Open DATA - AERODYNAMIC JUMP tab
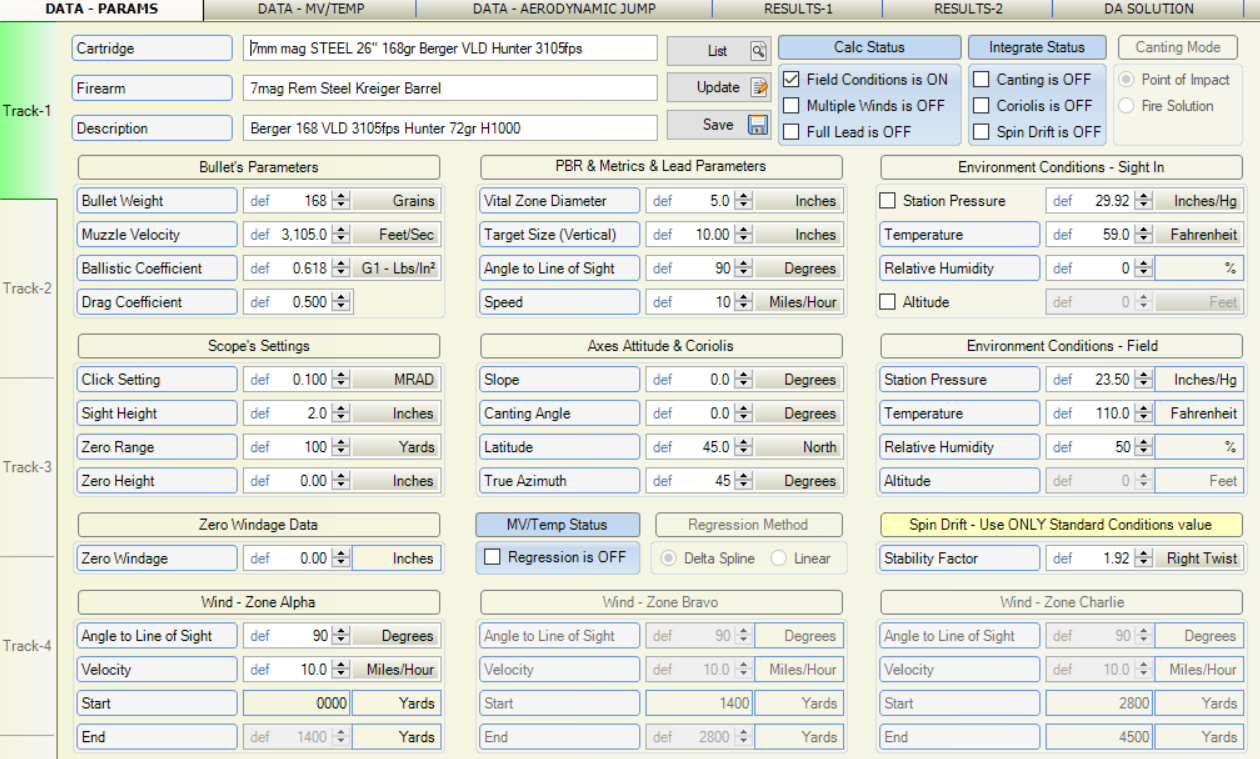Screen dimensions: 1260x759 pos(564,9)
